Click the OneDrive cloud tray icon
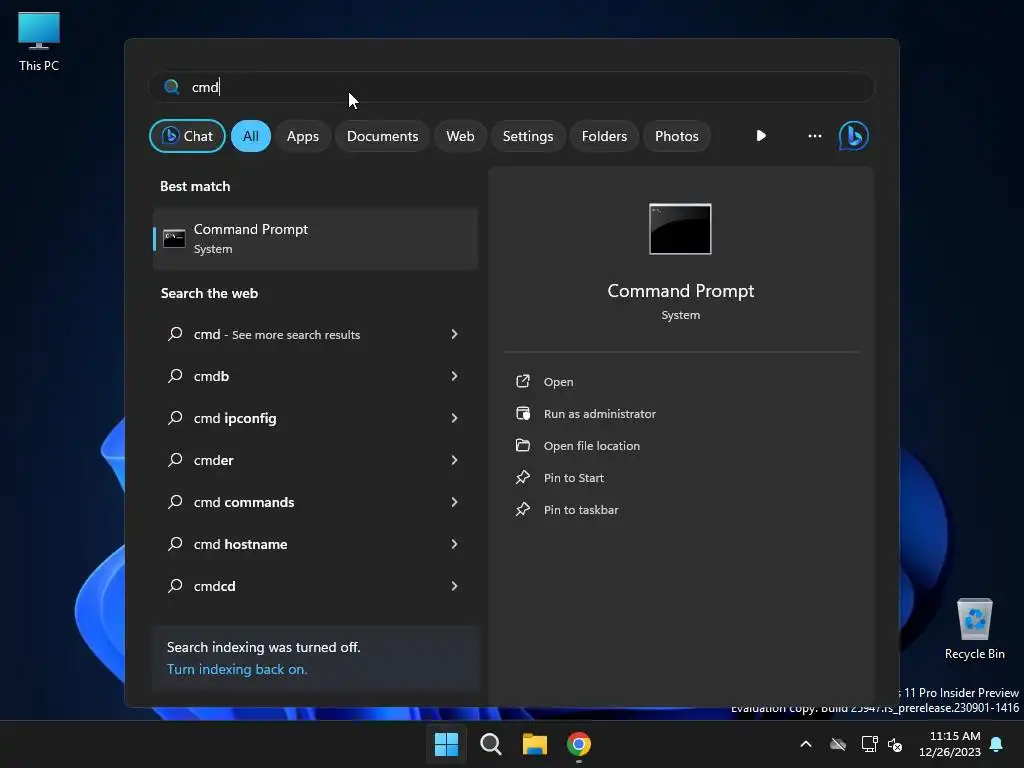1024x768 pixels. (838, 744)
